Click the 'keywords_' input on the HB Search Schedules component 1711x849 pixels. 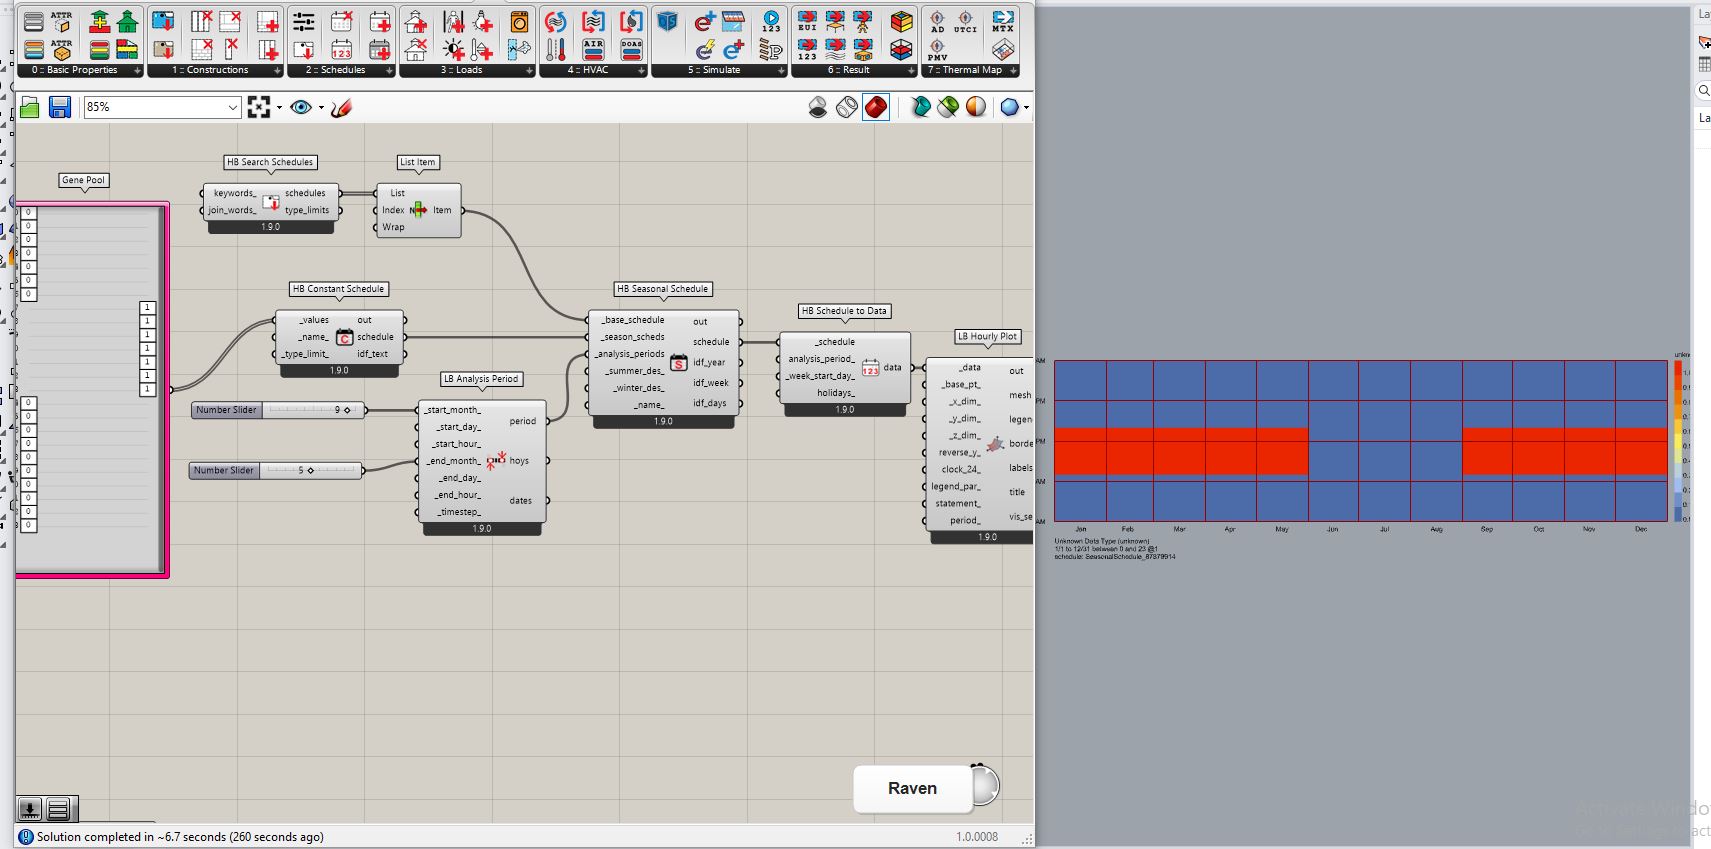(x=235, y=193)
